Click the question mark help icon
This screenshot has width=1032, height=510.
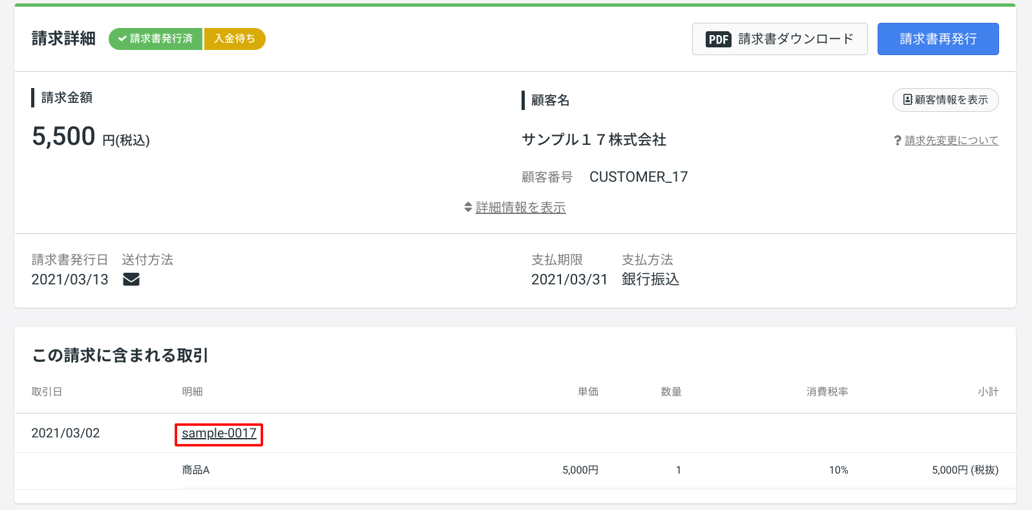(897, 140)
